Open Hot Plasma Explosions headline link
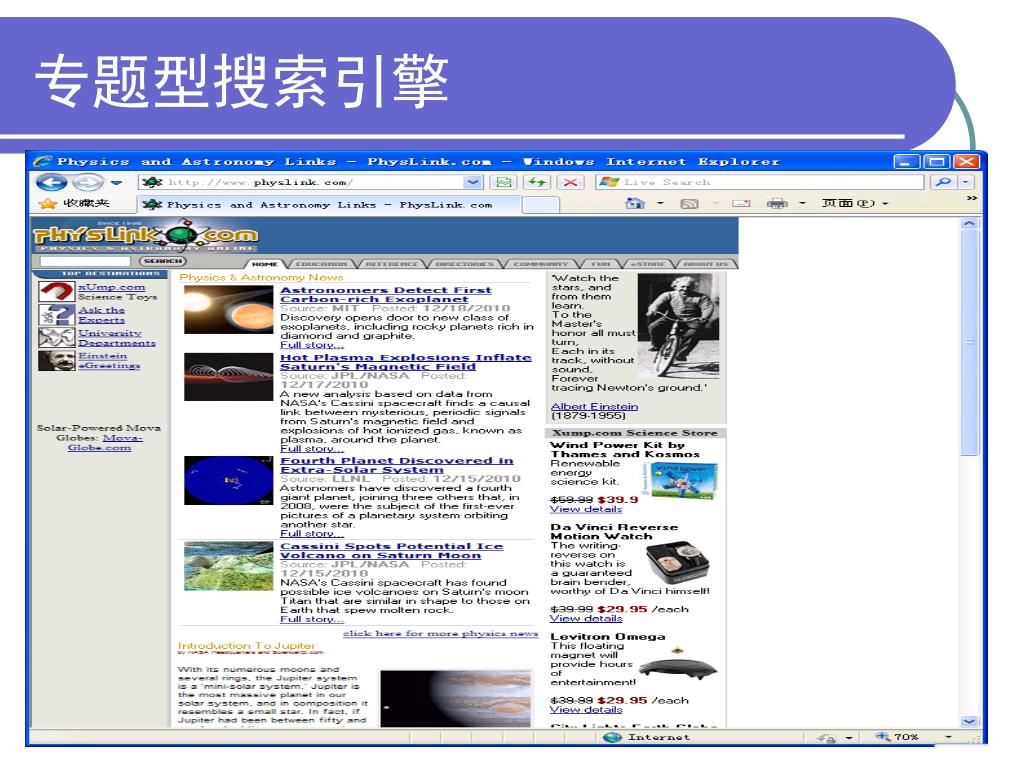Screen dimensions: 1024x768 (x=406, y=362)
